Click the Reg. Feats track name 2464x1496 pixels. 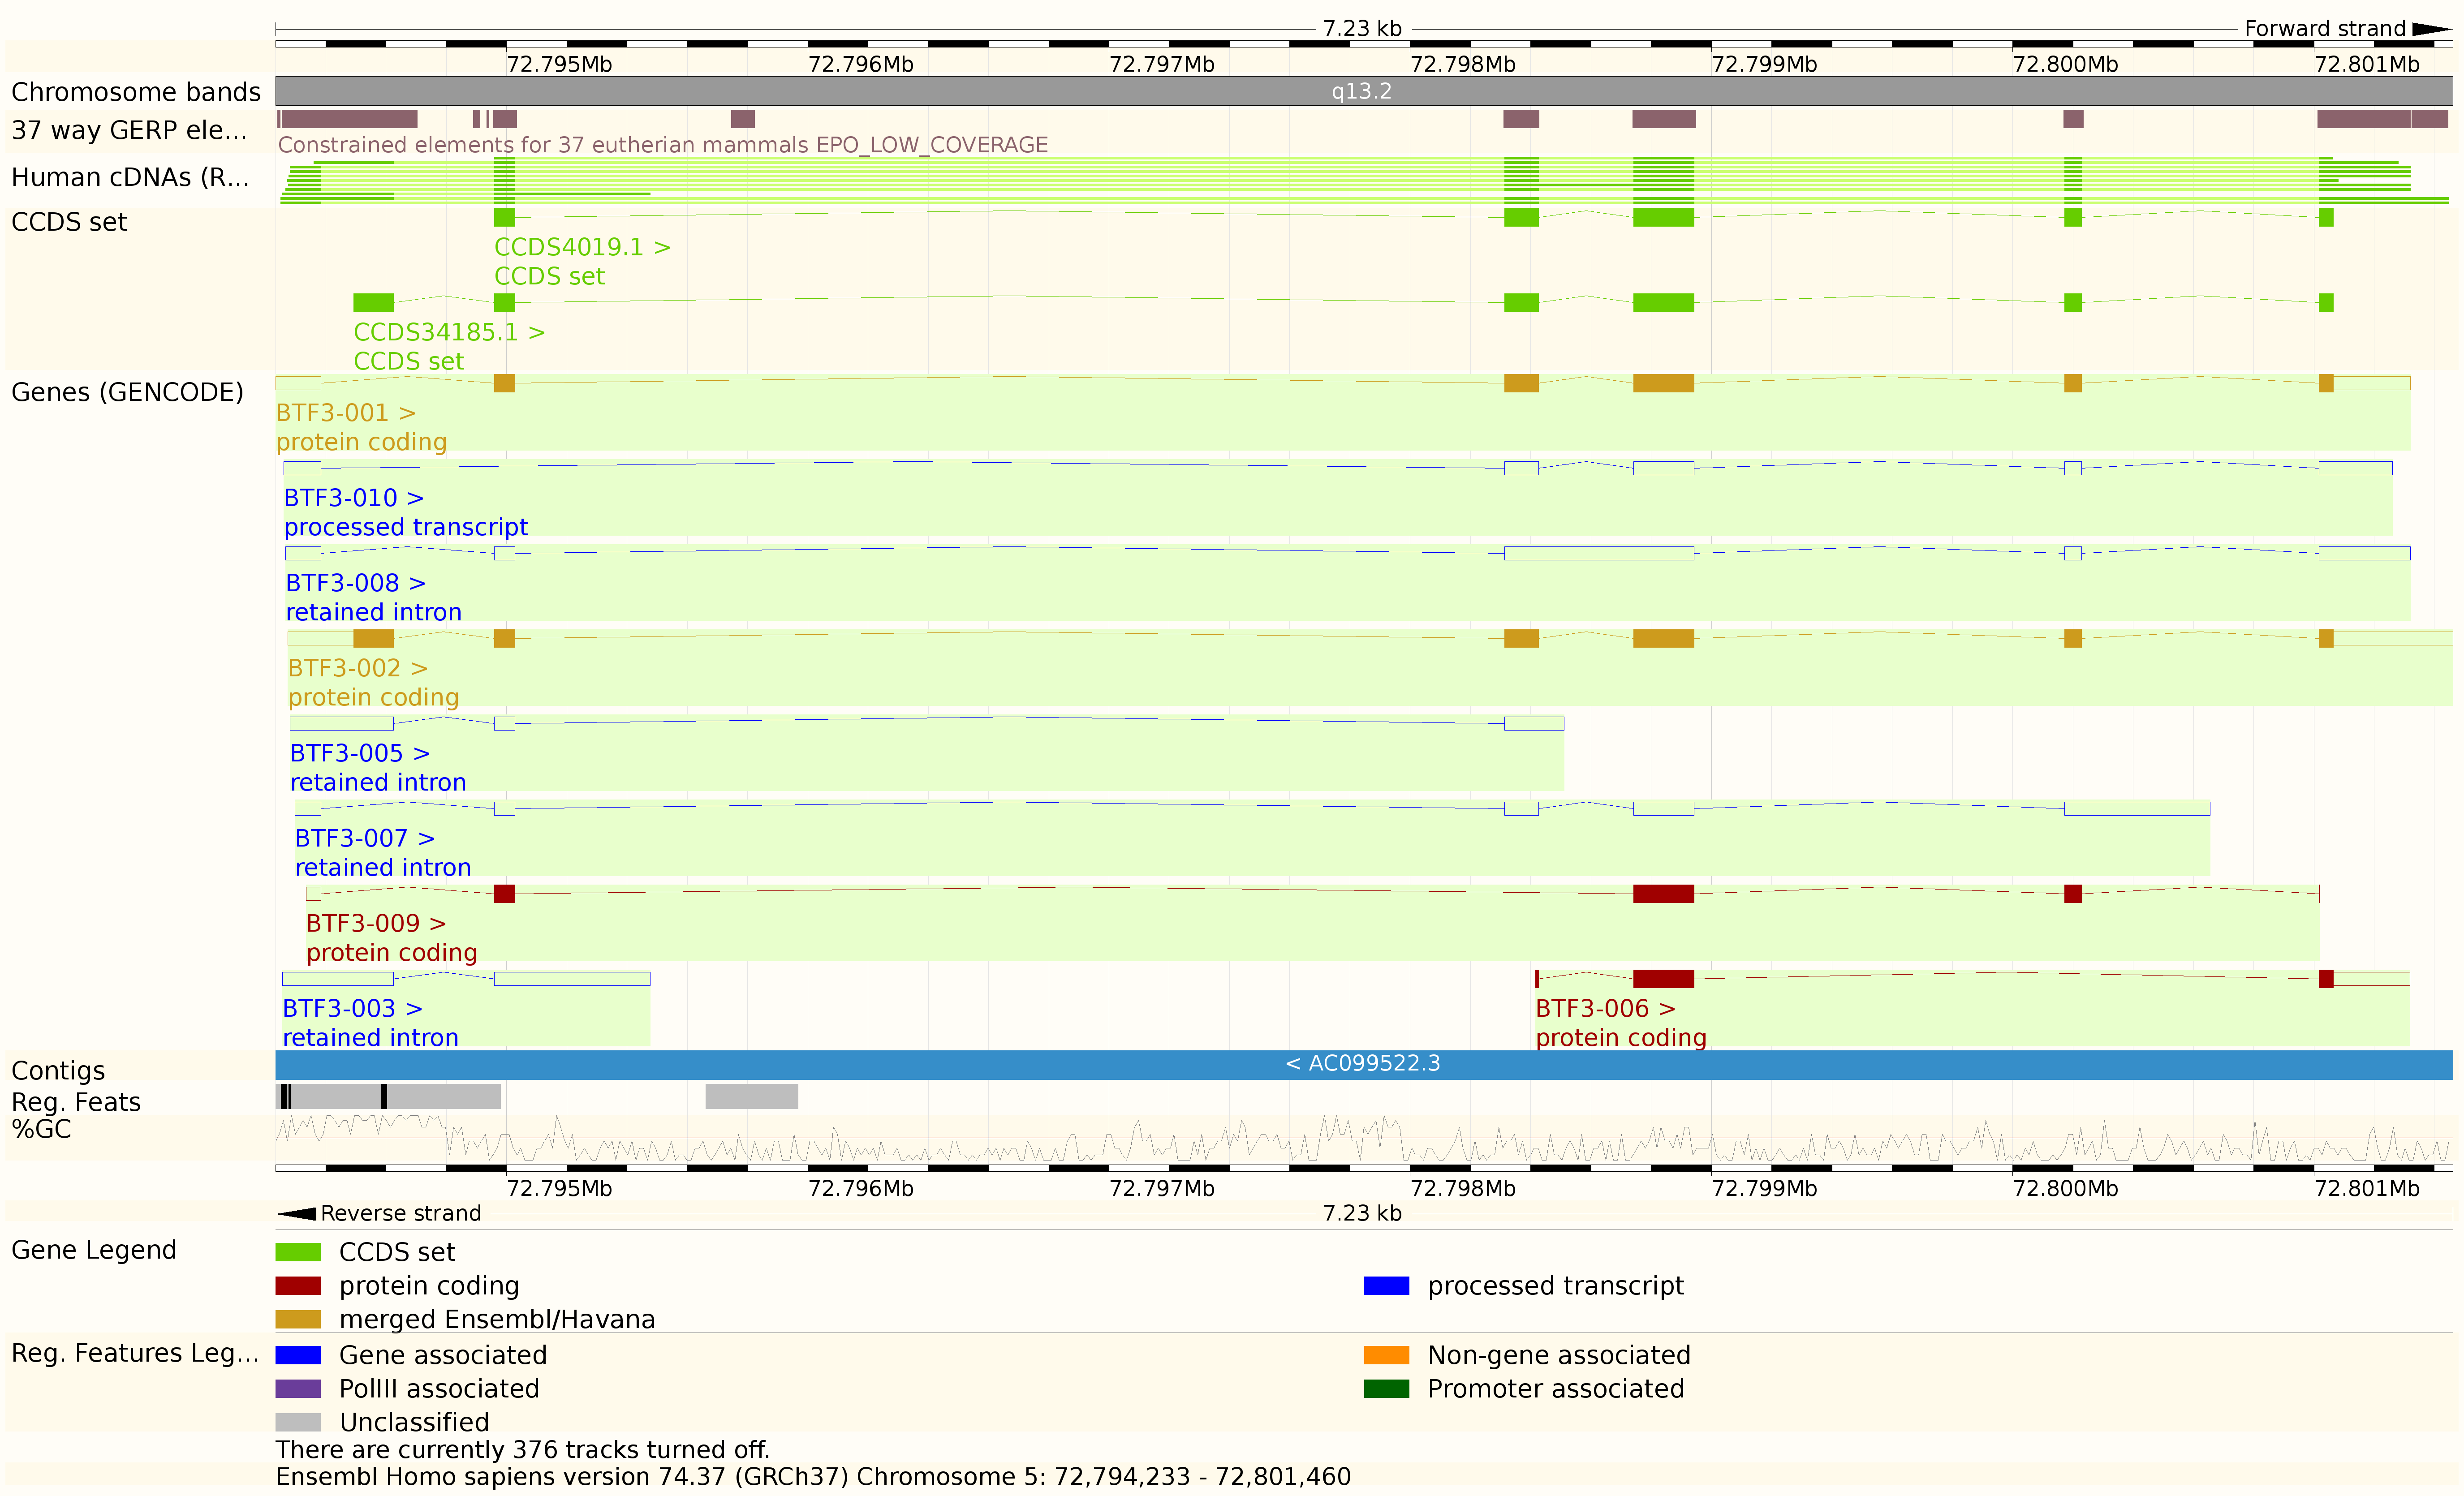[x=76, y=1102]
